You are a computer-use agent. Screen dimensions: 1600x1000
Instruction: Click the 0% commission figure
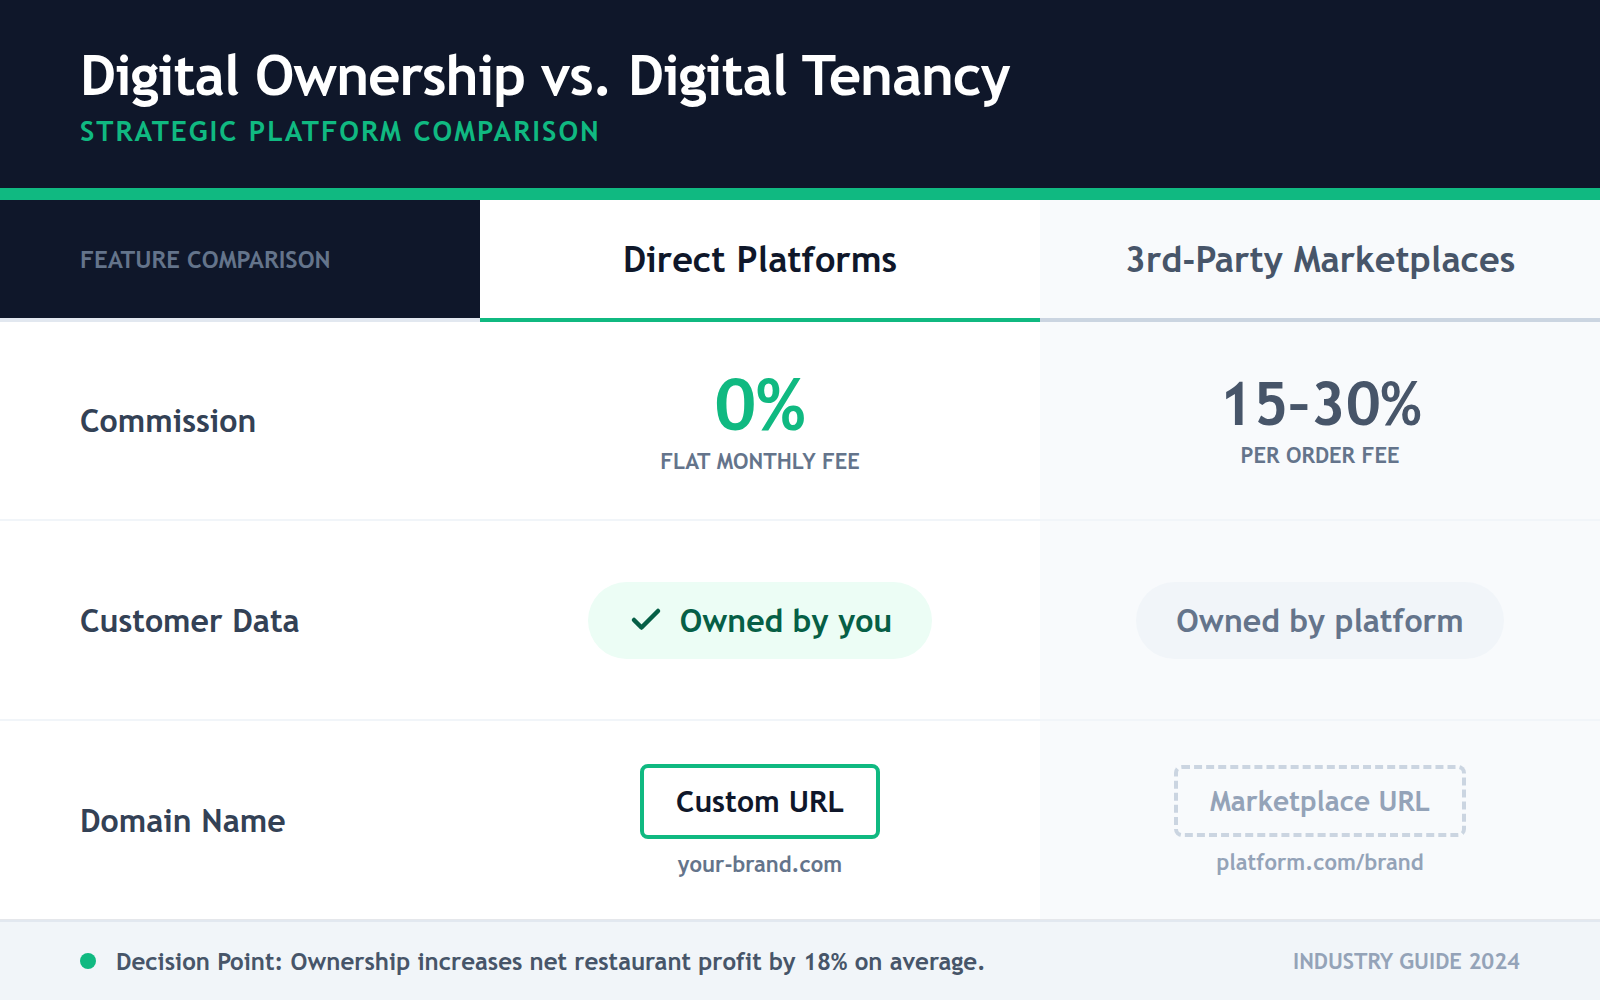point(759,407)
